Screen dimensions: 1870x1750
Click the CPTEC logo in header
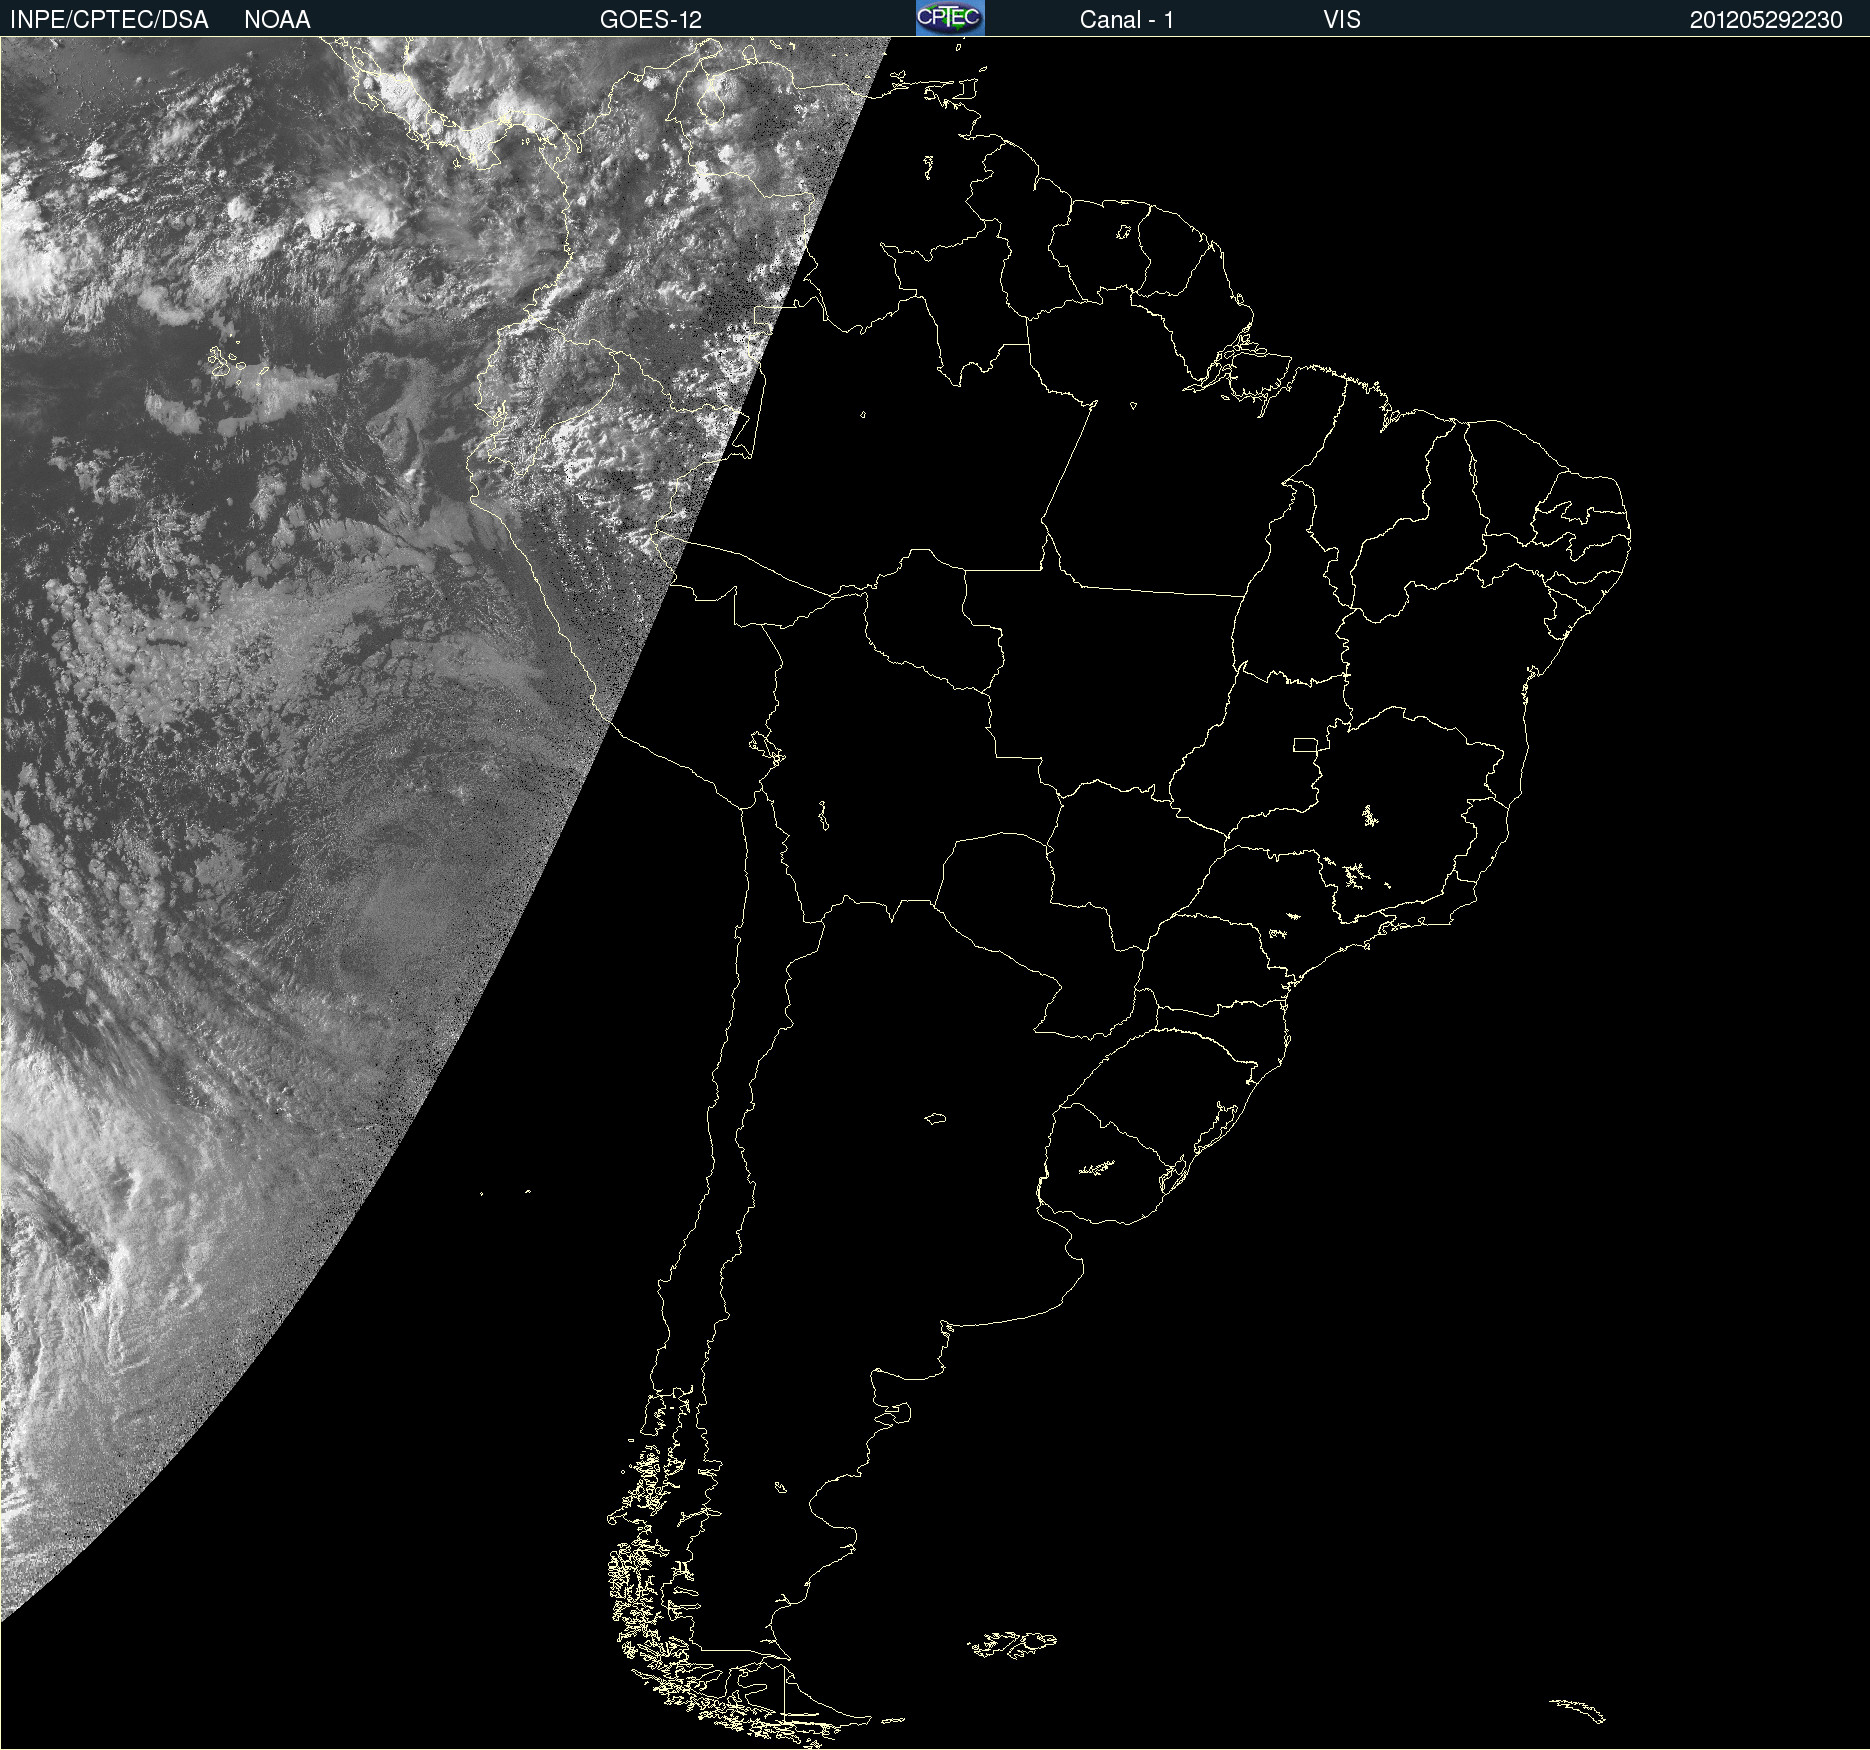pyautogui.click(x=950, y=18)
